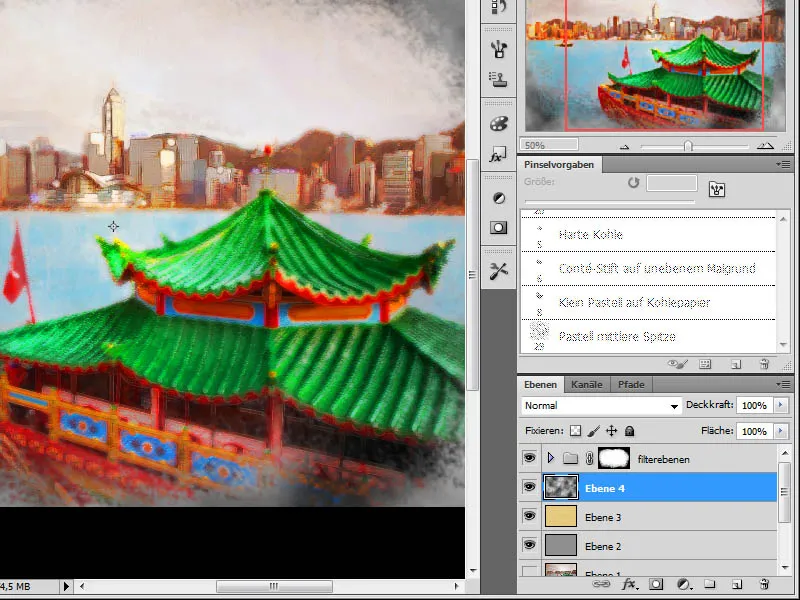Open the Normal blend mode dropdown

pyautogui.click(x=602, y=406)
